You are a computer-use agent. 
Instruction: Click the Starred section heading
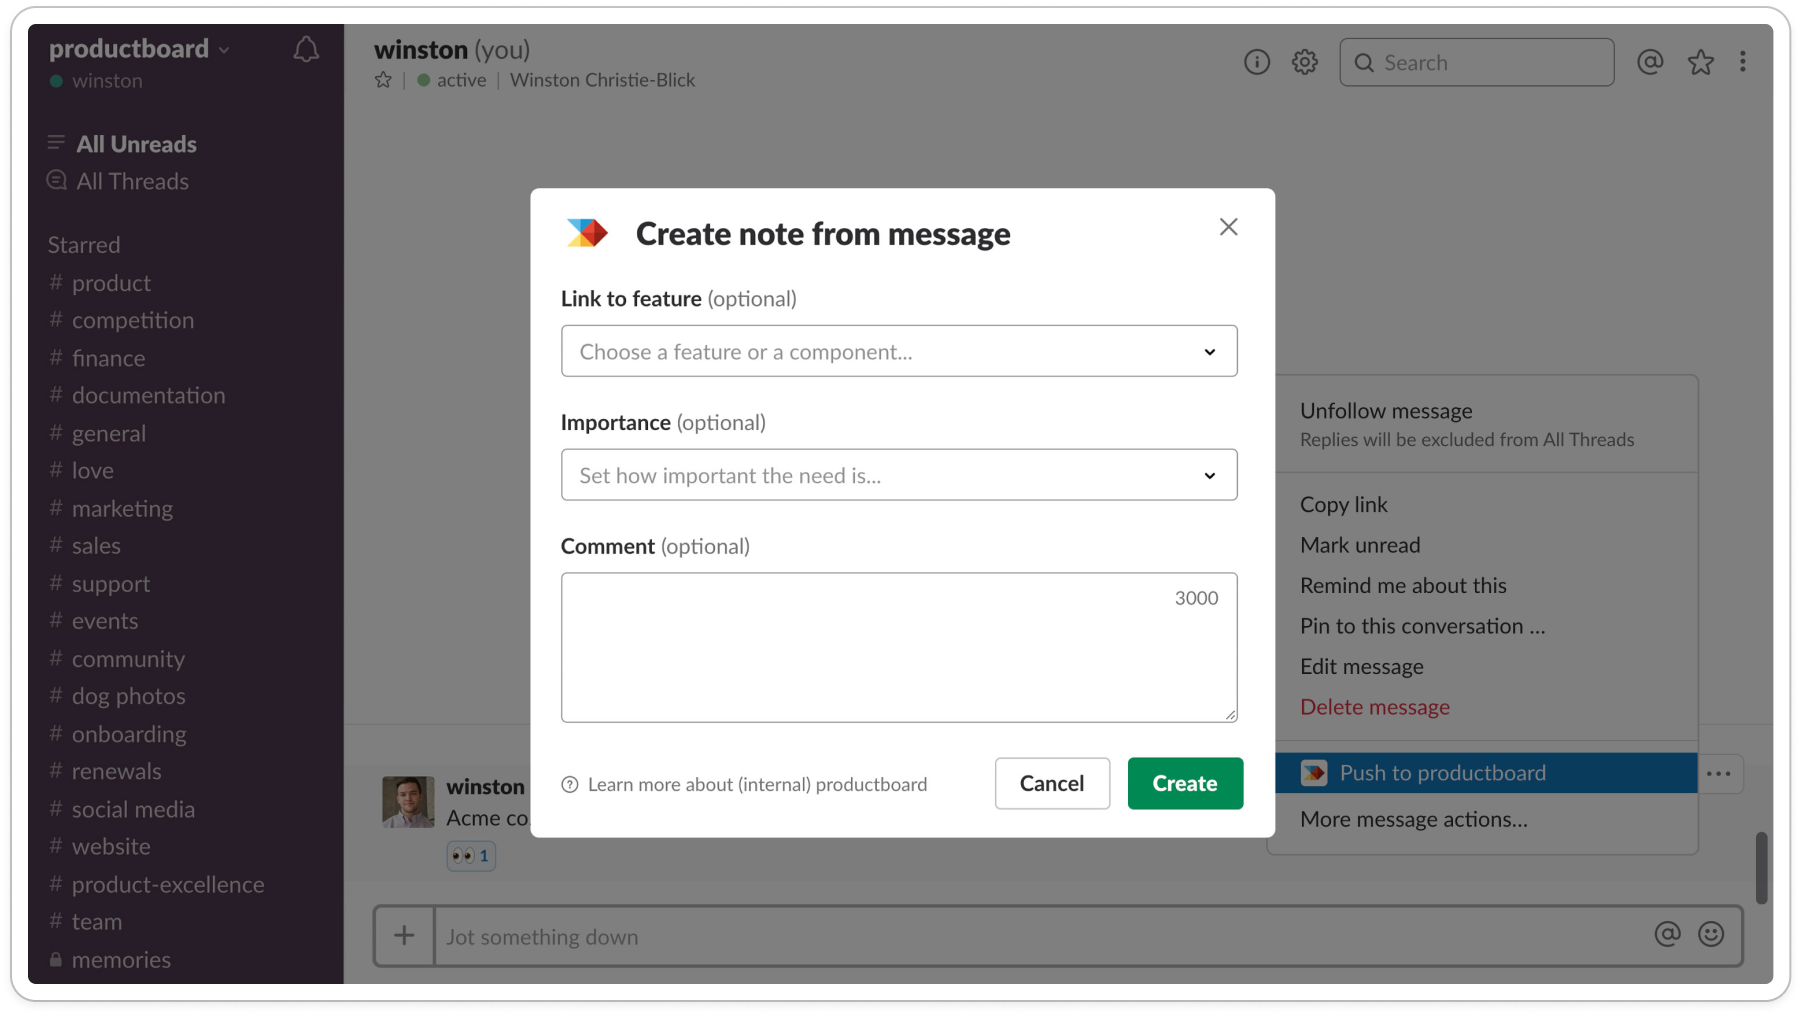84,245
